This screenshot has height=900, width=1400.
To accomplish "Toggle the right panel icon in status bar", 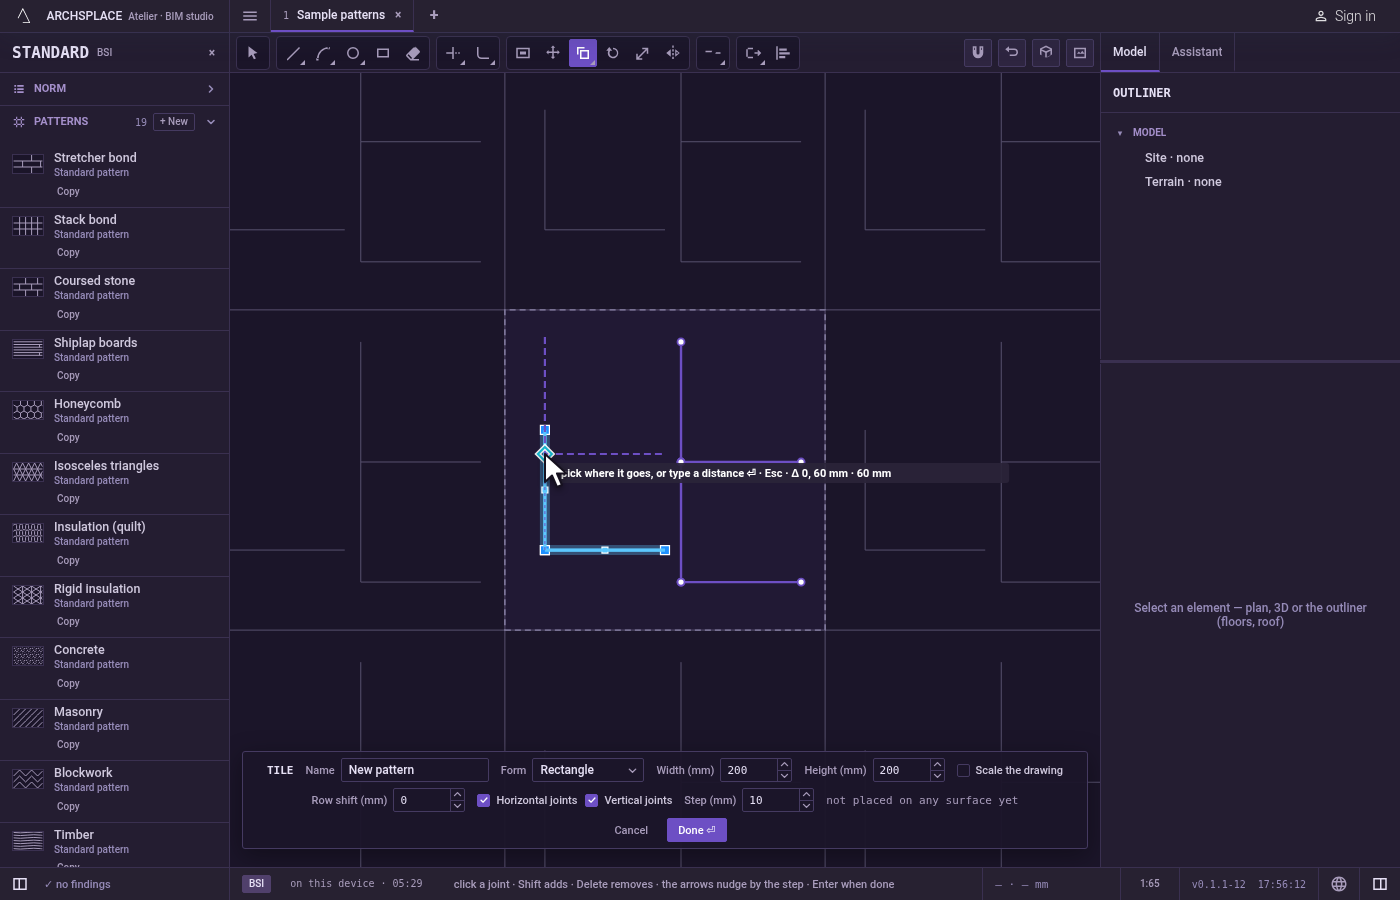I will click(x=1380, y=884).
